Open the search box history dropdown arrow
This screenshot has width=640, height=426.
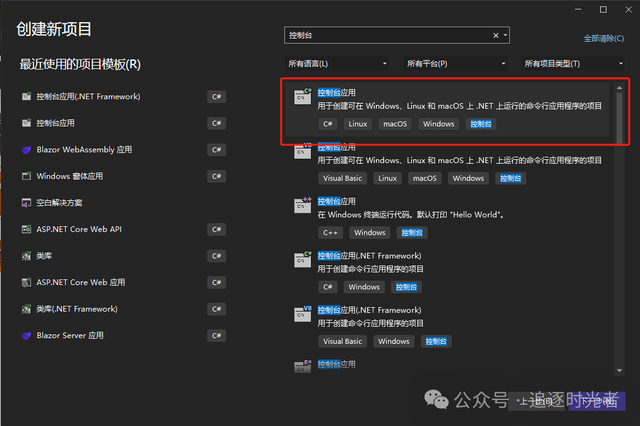pos(505,36)
